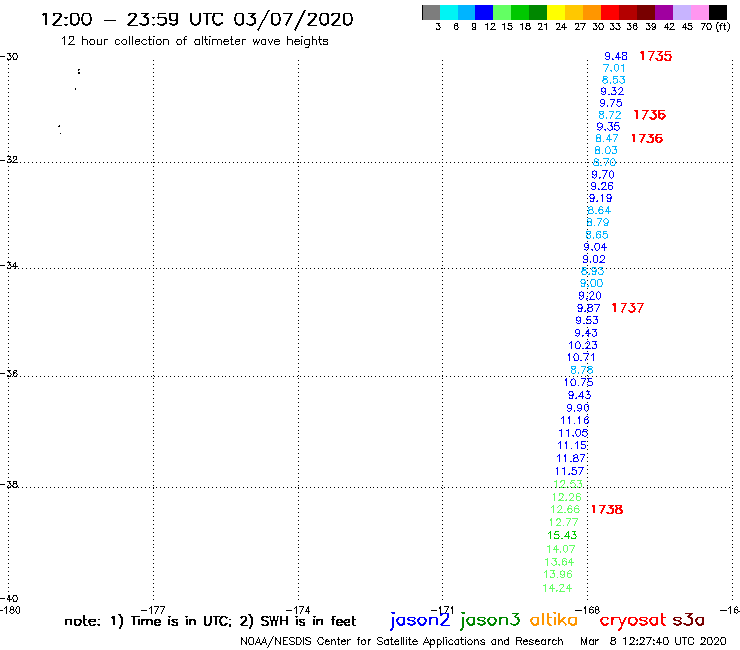Screen dimensions: 740x650
Task: Click the wave height value '8.47'
Action: tap(607, 138)
